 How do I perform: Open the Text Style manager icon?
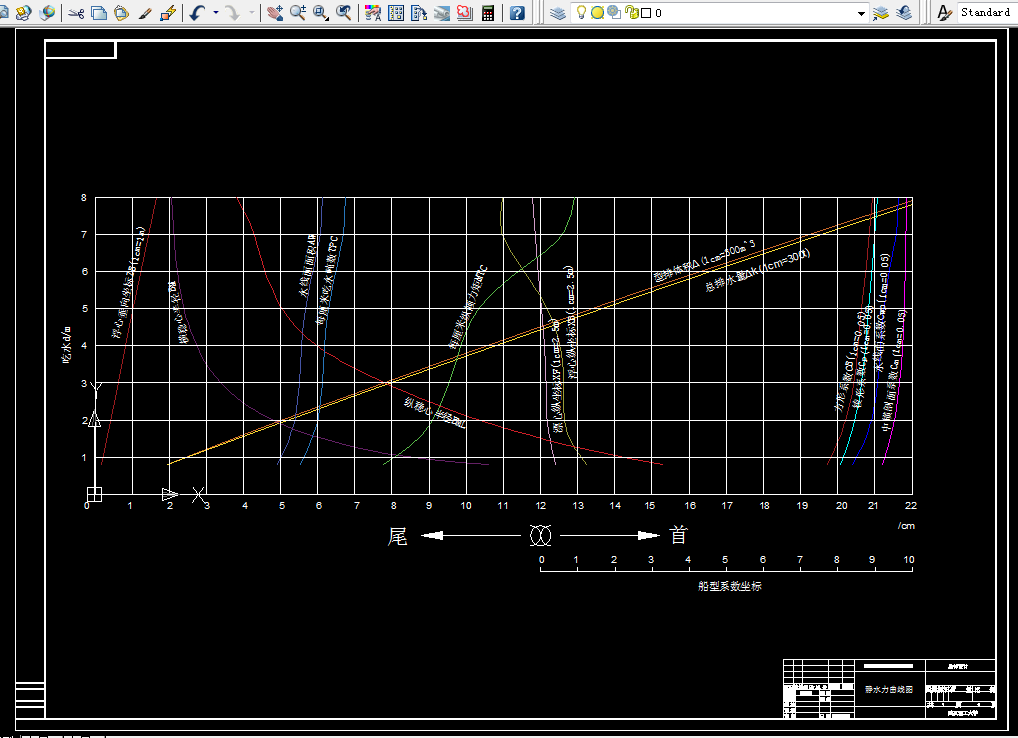pyautogui.click(x=945, y=12)
